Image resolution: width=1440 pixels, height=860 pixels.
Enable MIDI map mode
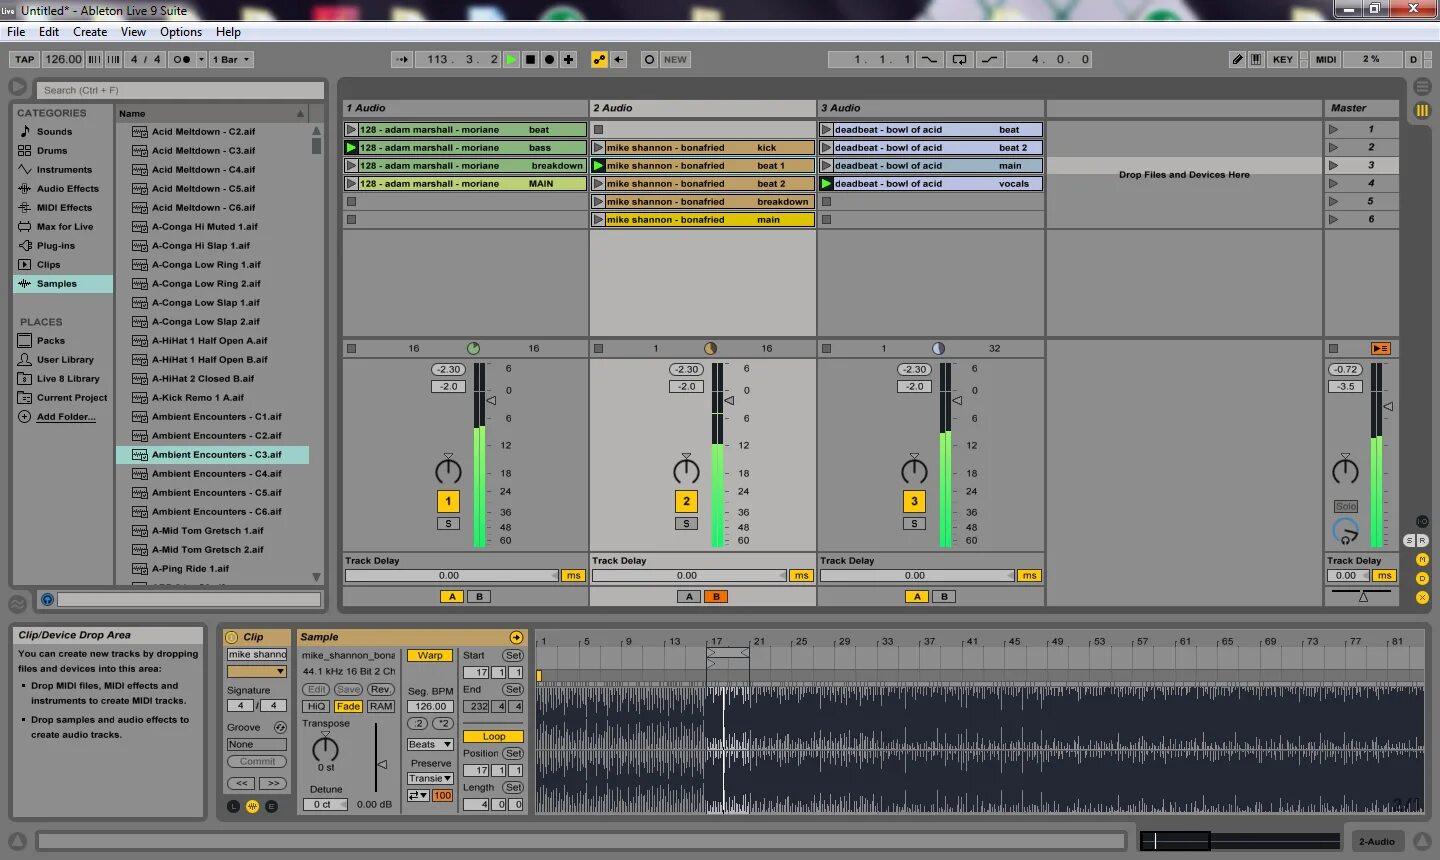pos(1326,59)
